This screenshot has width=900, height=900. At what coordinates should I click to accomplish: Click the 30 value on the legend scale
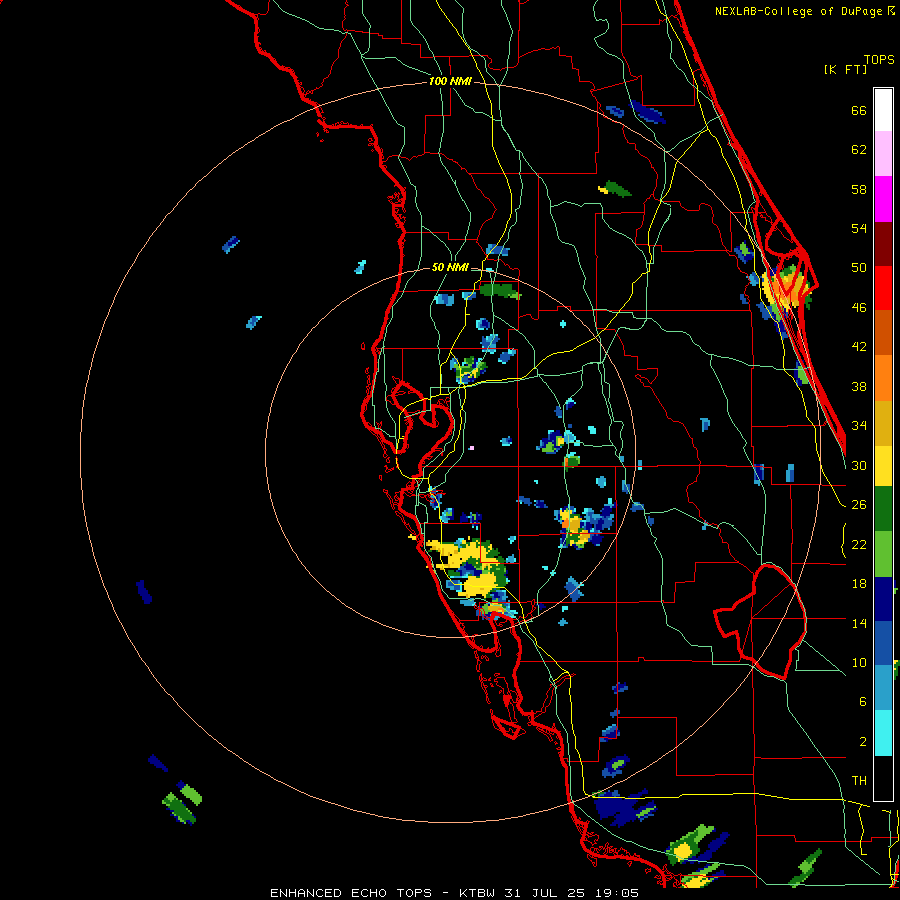click(x=859, y=465)
